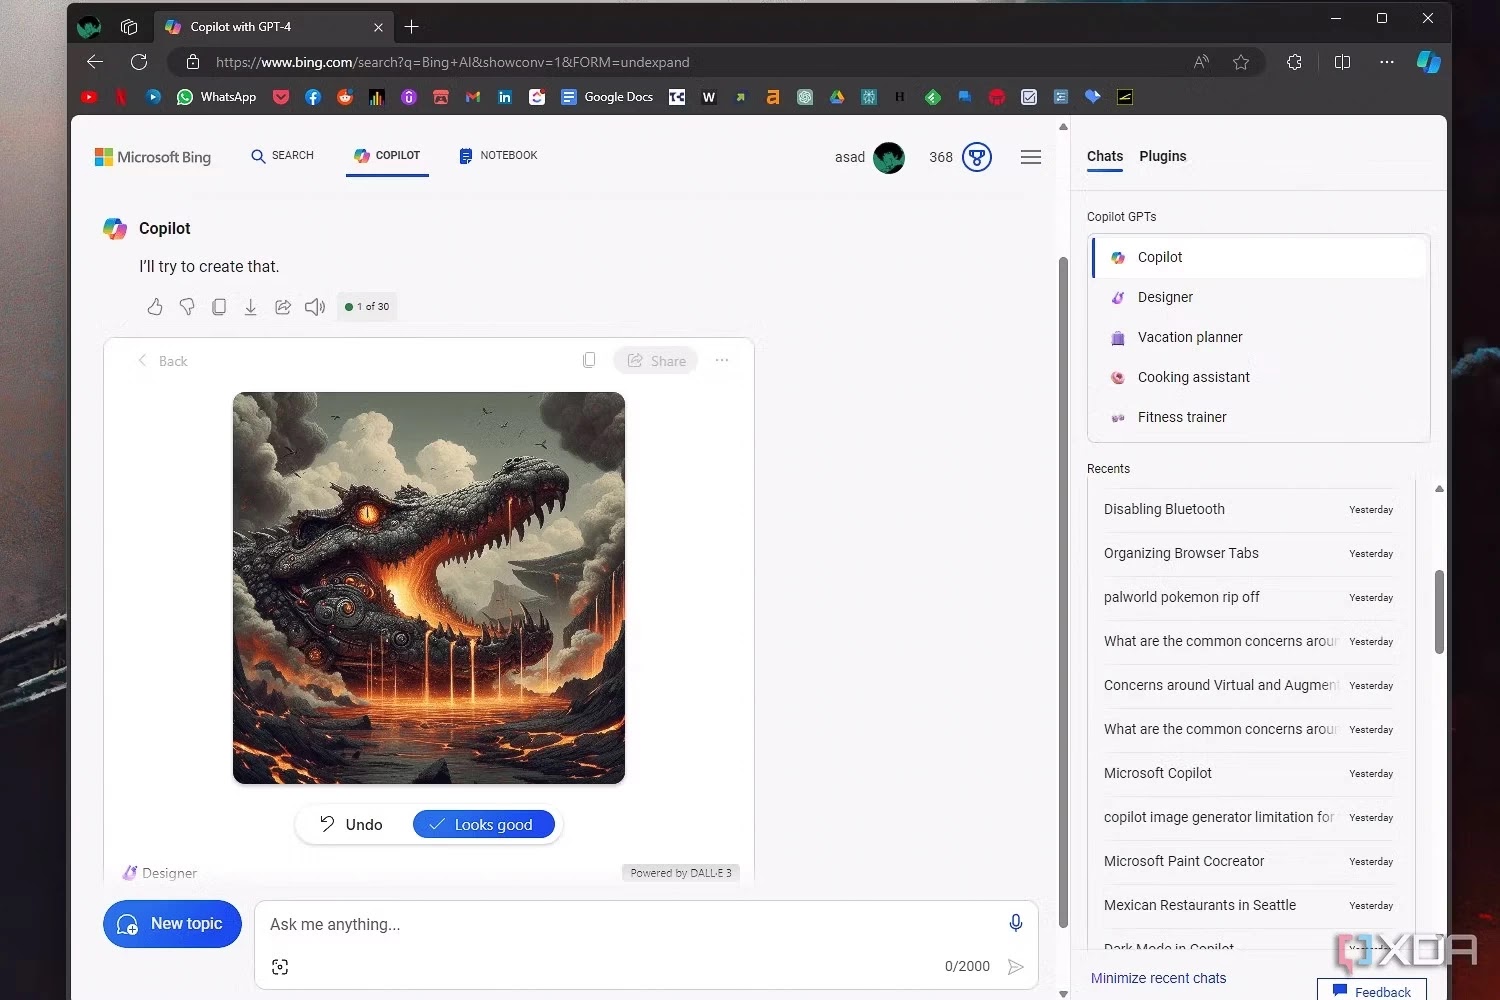
Task: Open the Feedback button
Action: pyautogui.click(x=1371, y=991)
